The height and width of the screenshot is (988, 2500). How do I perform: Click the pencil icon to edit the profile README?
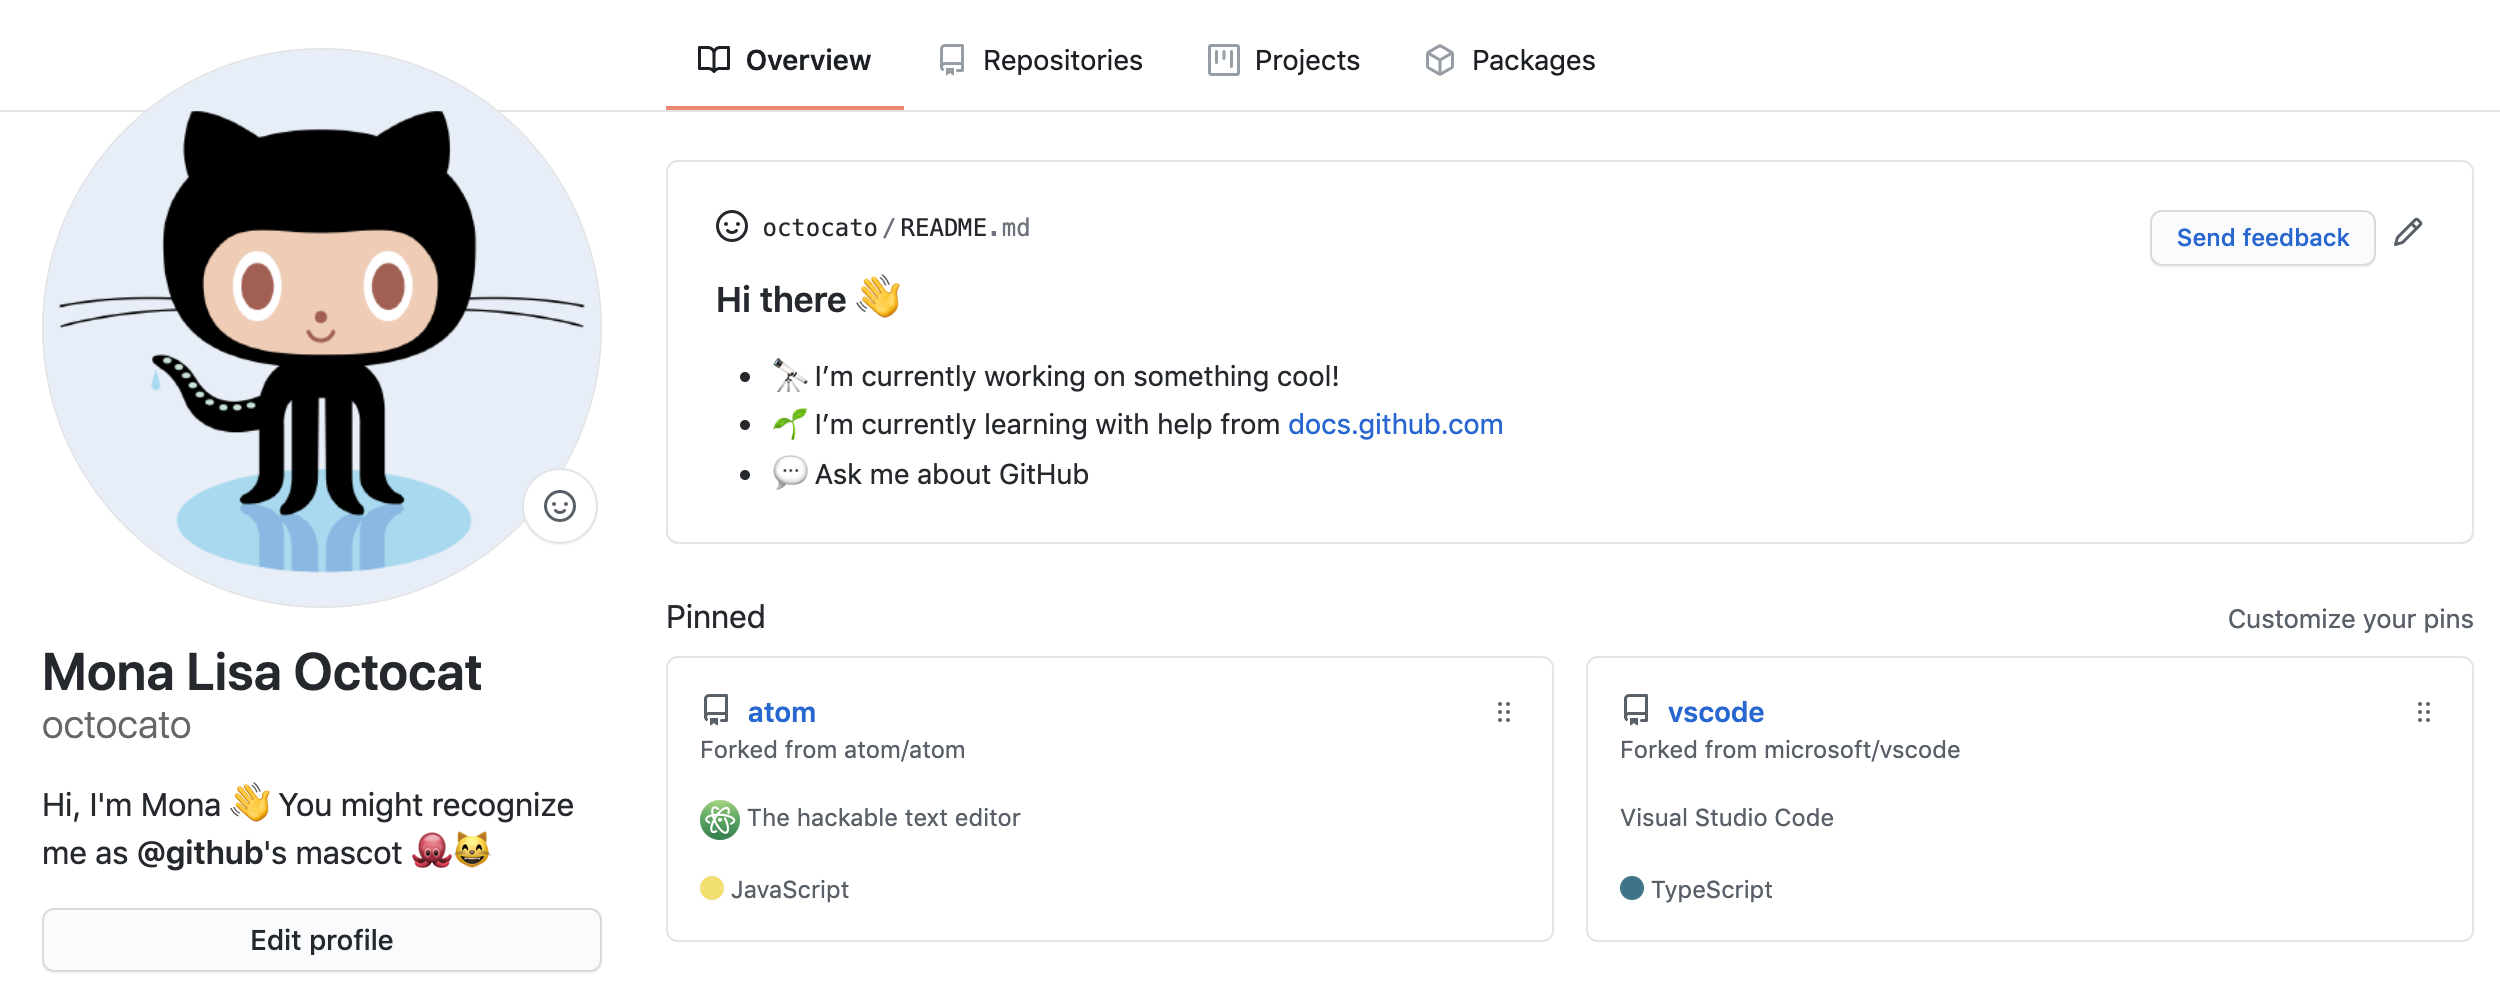[x=2410, y=232]
